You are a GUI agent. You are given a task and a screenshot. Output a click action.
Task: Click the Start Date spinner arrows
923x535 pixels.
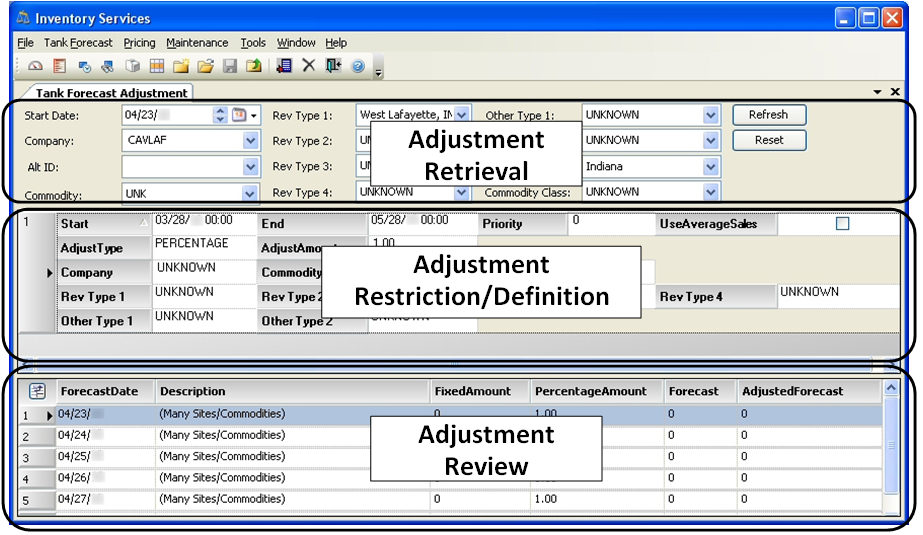click(x=221, y=115)
